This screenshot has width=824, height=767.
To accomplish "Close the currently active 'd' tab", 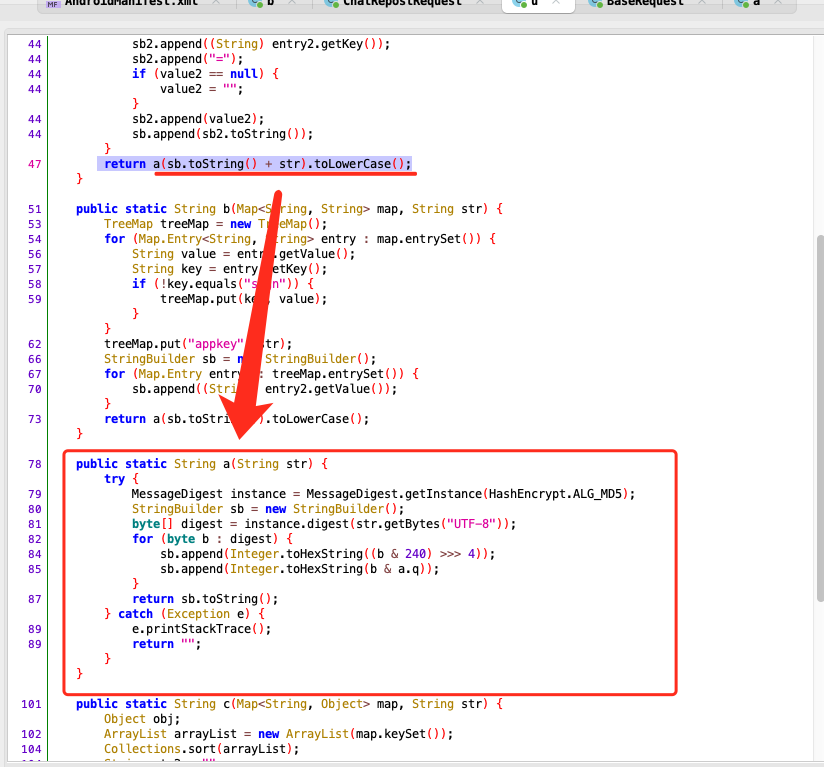I will click(556, 3).
